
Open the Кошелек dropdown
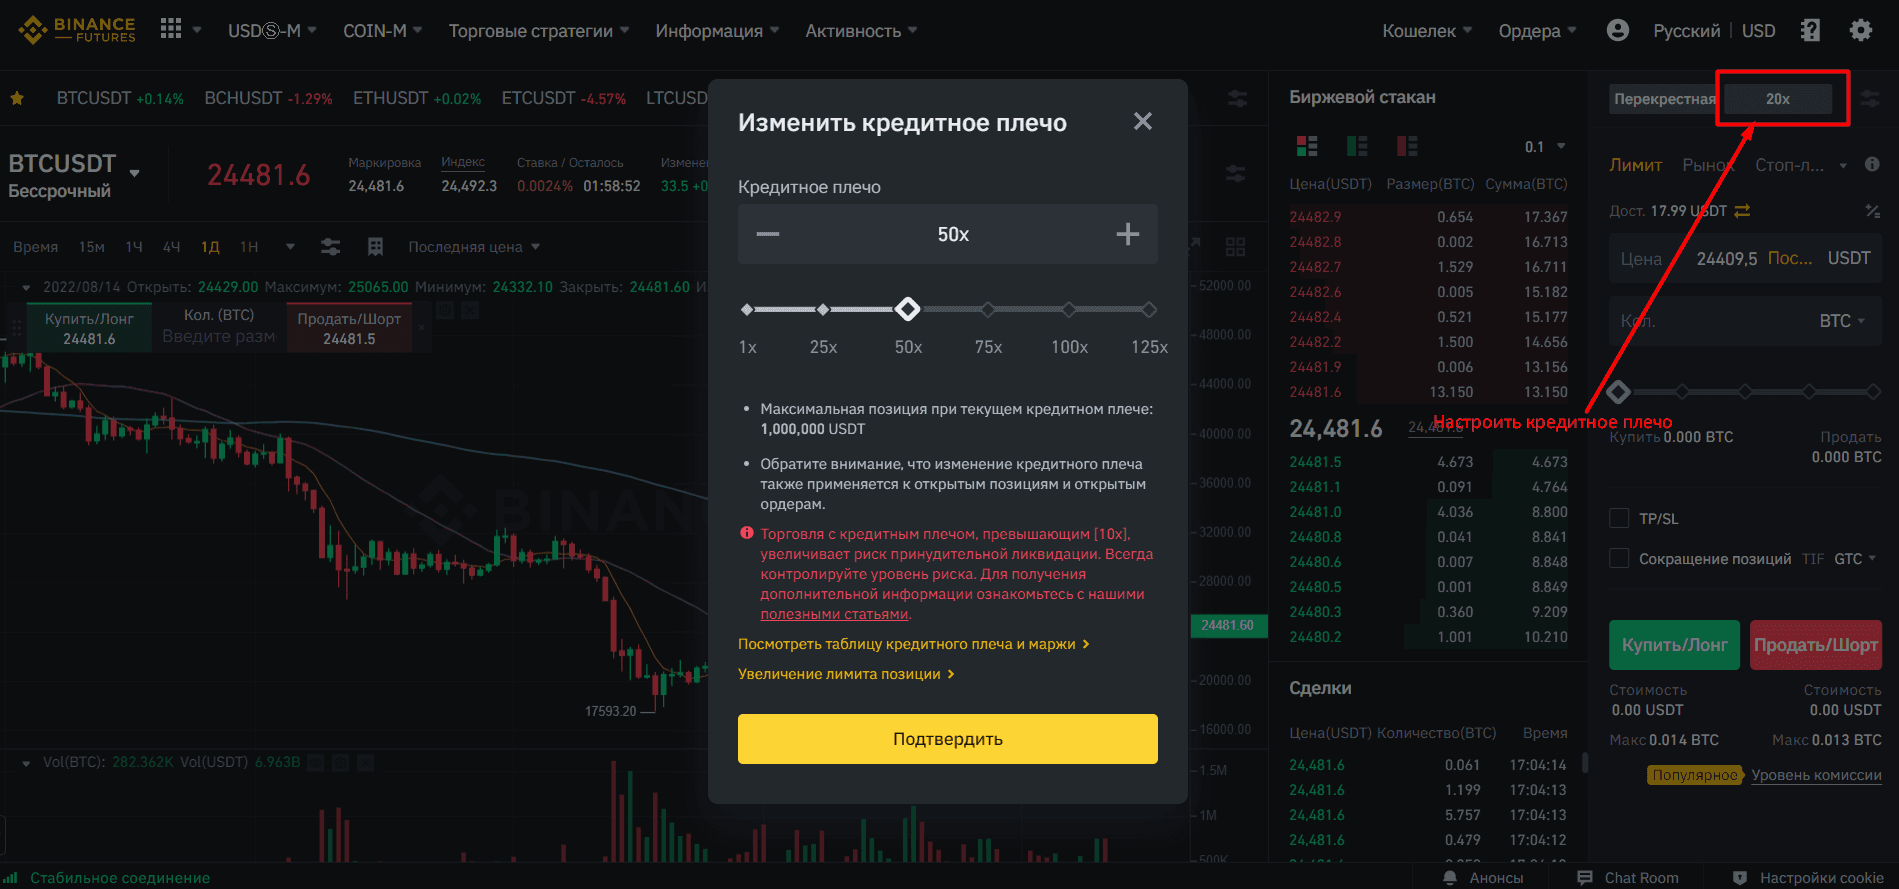(1427, 31)
